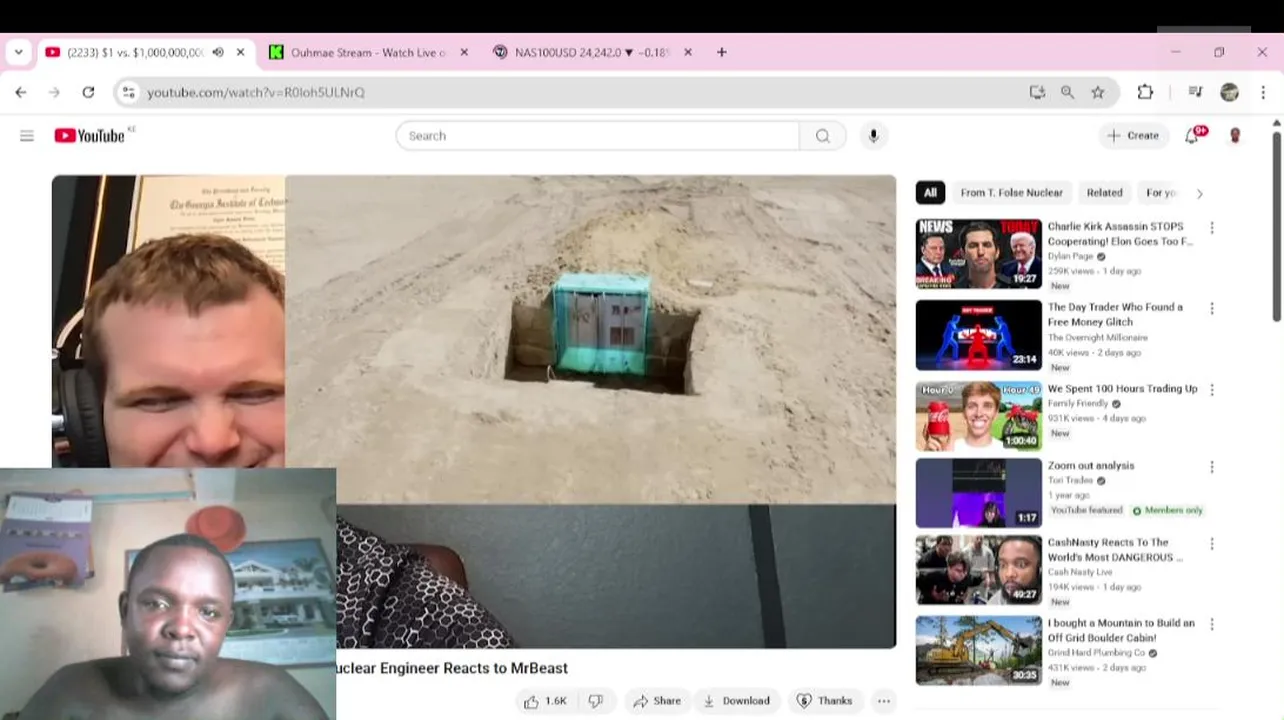Image resolution: width=1284 pixels, height=720 pixels.
Task: Click the page vertical scrollbar
Action: pyautogui.click(x=1276, y=226)
